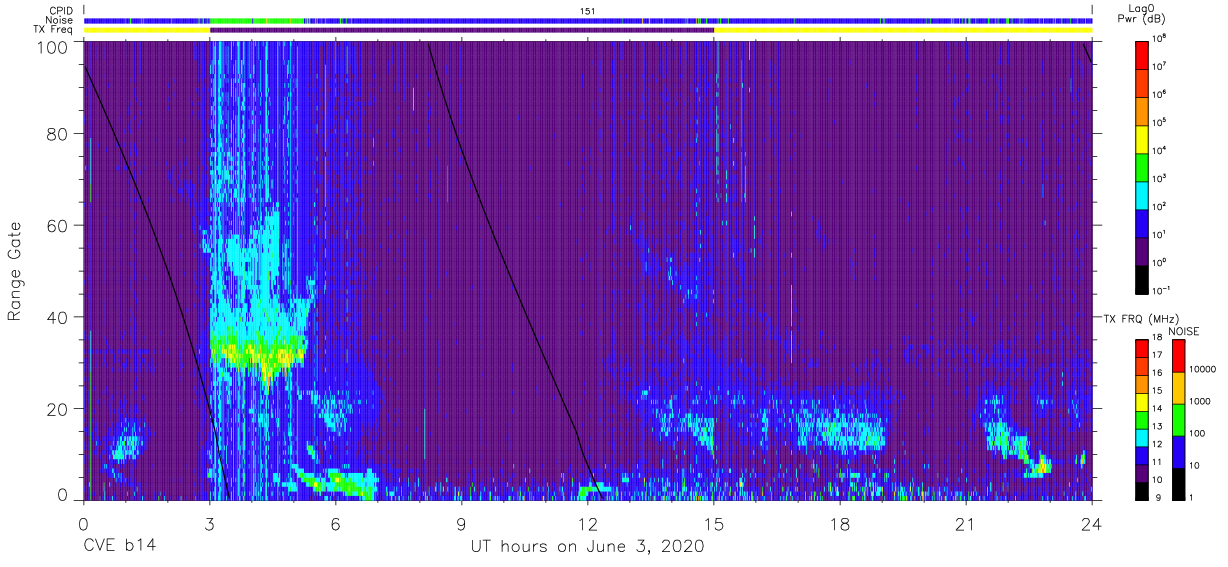The image size is (1228, 567).
Task: Click the UT hours on June 3, 2020 title
Action: click(588, 547)
